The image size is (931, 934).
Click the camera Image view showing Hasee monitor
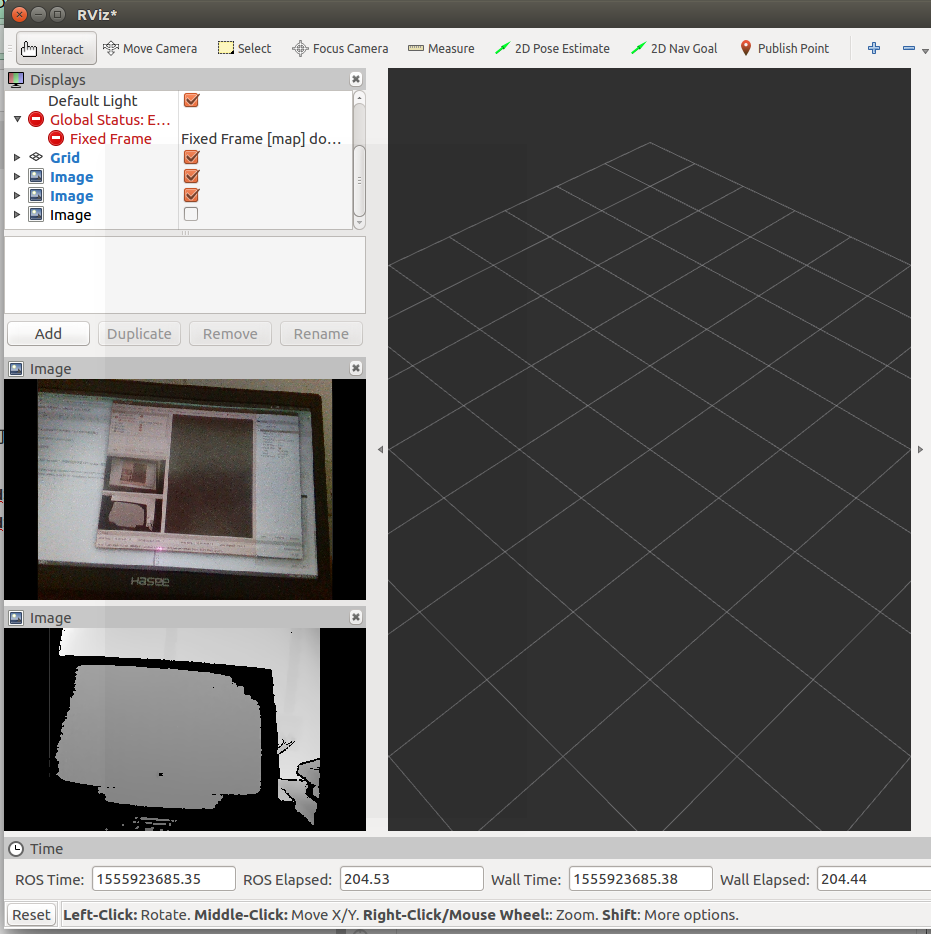[185, 489]
